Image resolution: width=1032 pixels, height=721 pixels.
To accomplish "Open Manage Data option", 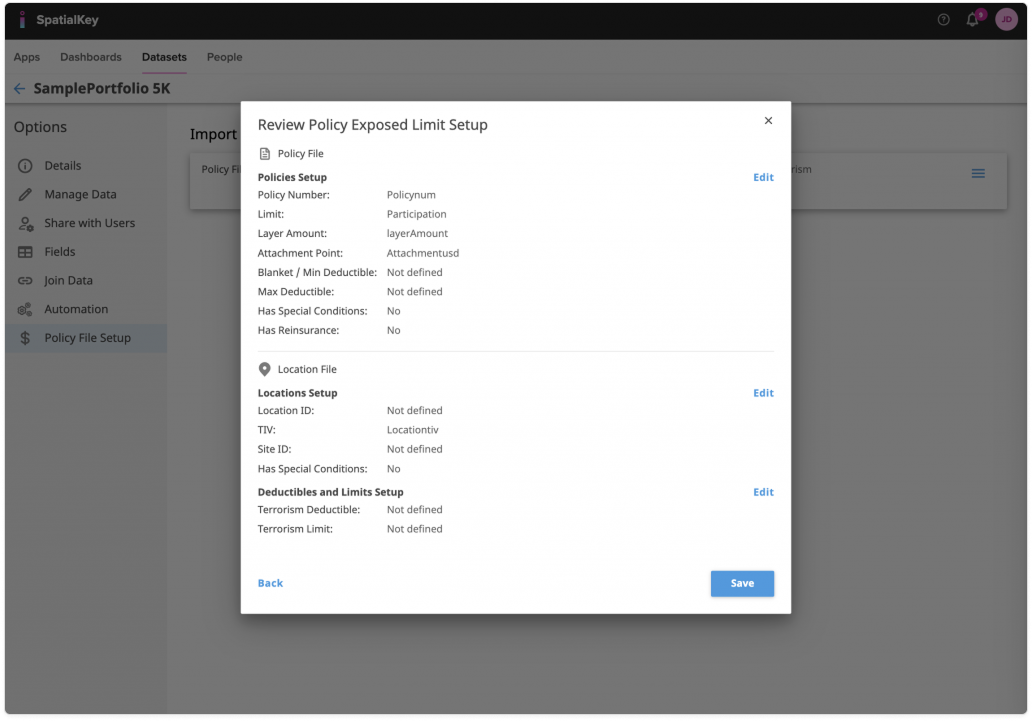I will click(x=80, y=195).
